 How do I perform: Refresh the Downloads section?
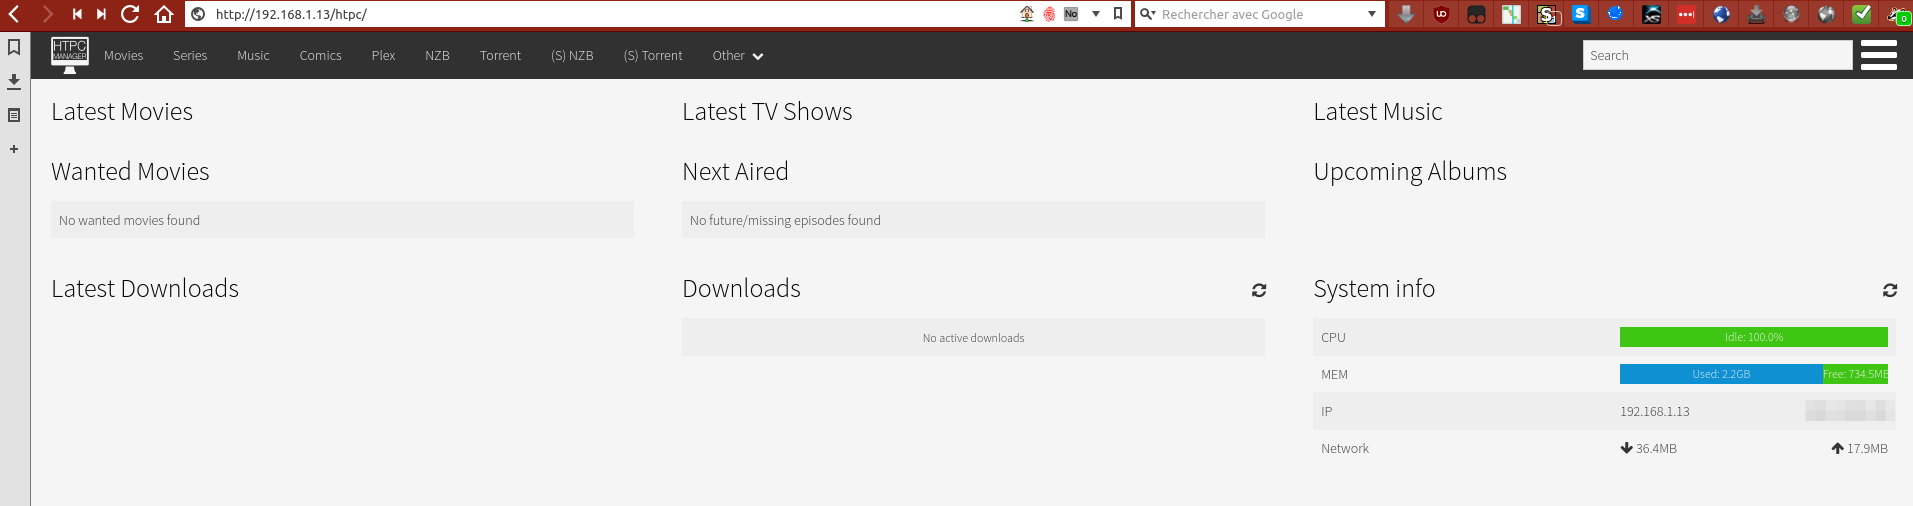pyautogui.click(x=1259, y=290)
